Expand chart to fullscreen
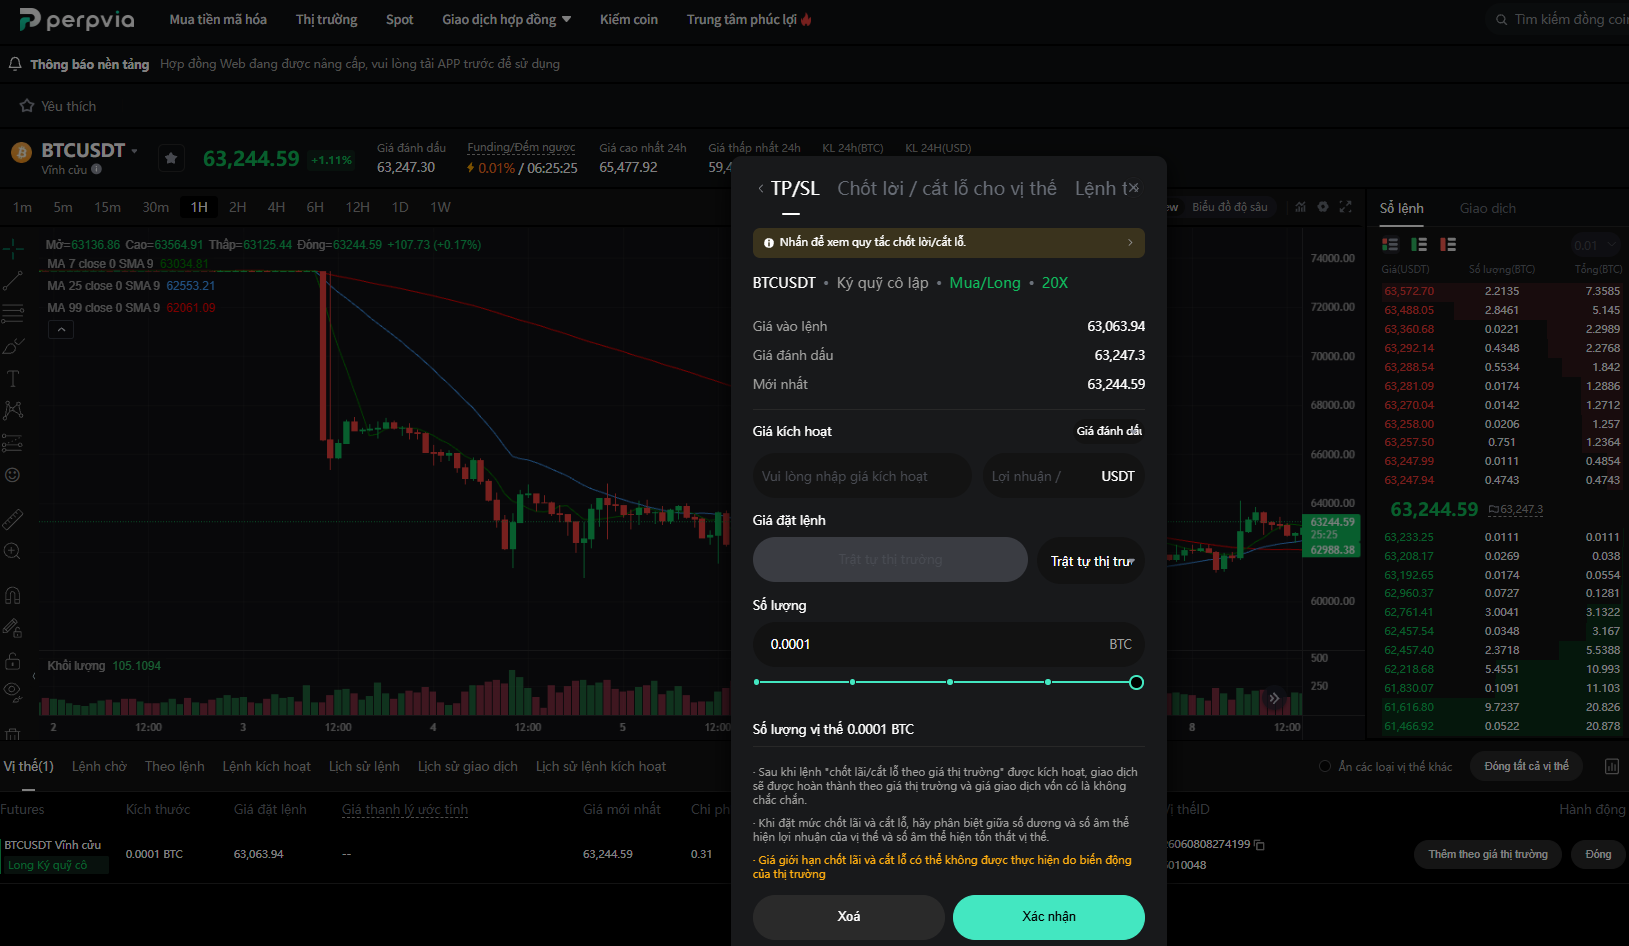This screenshot has height=946, width=1629. pyautogui.click(x=1346, y=207)
